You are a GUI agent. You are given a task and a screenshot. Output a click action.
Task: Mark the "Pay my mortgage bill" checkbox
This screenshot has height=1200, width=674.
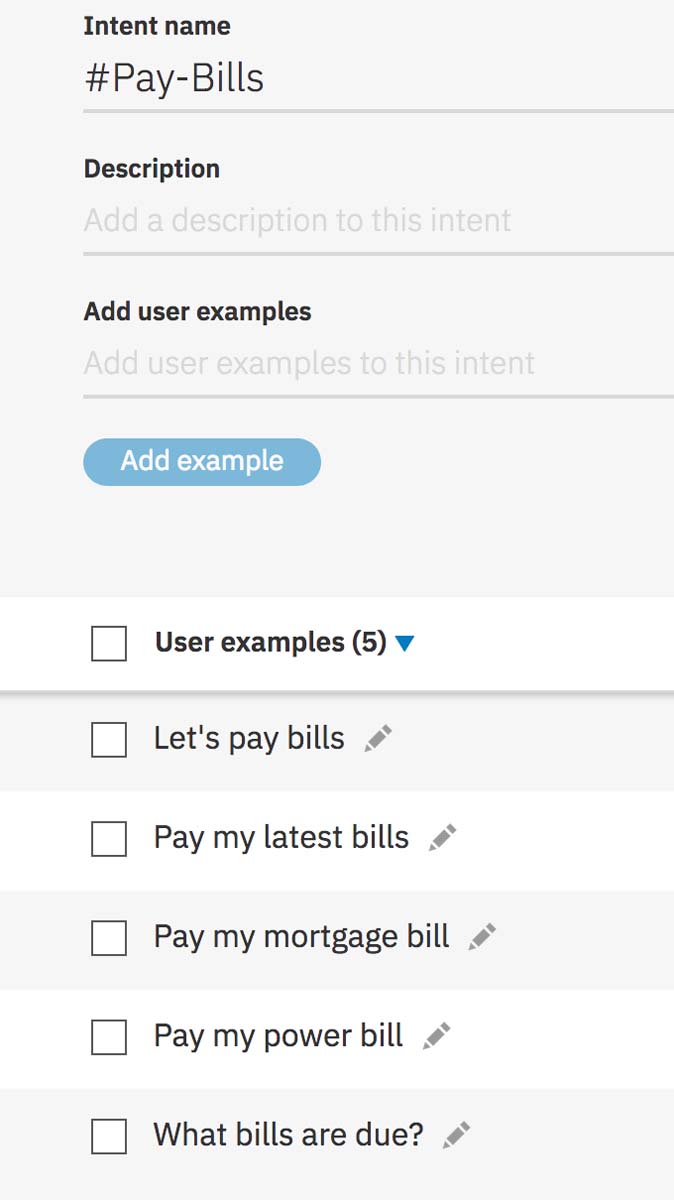pyautogui.click(x=109, y=938)
